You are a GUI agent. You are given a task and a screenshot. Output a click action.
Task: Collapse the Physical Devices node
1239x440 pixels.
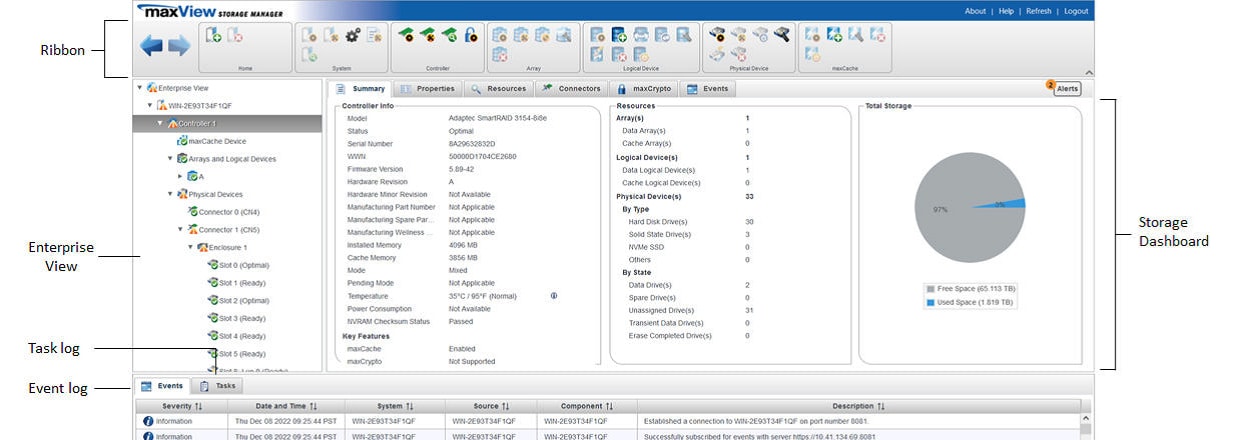[x=170, y=194]
